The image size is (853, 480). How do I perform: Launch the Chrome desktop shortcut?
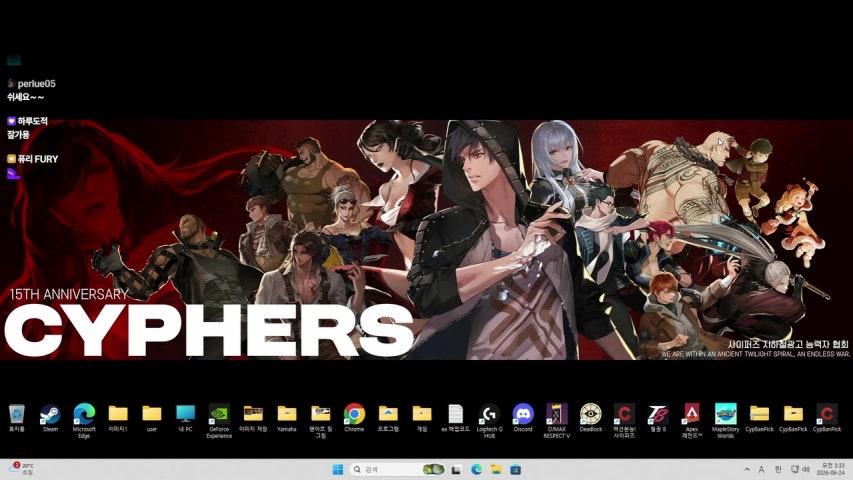[x=354, y=417]
